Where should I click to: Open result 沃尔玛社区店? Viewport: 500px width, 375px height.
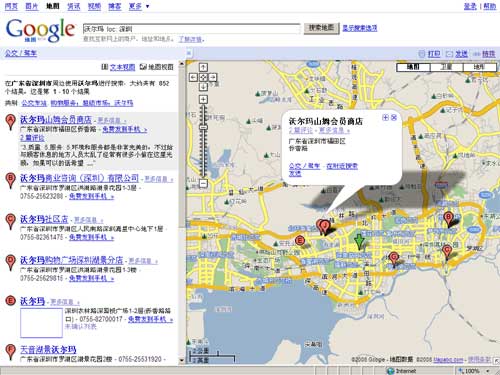coord(44,219)
